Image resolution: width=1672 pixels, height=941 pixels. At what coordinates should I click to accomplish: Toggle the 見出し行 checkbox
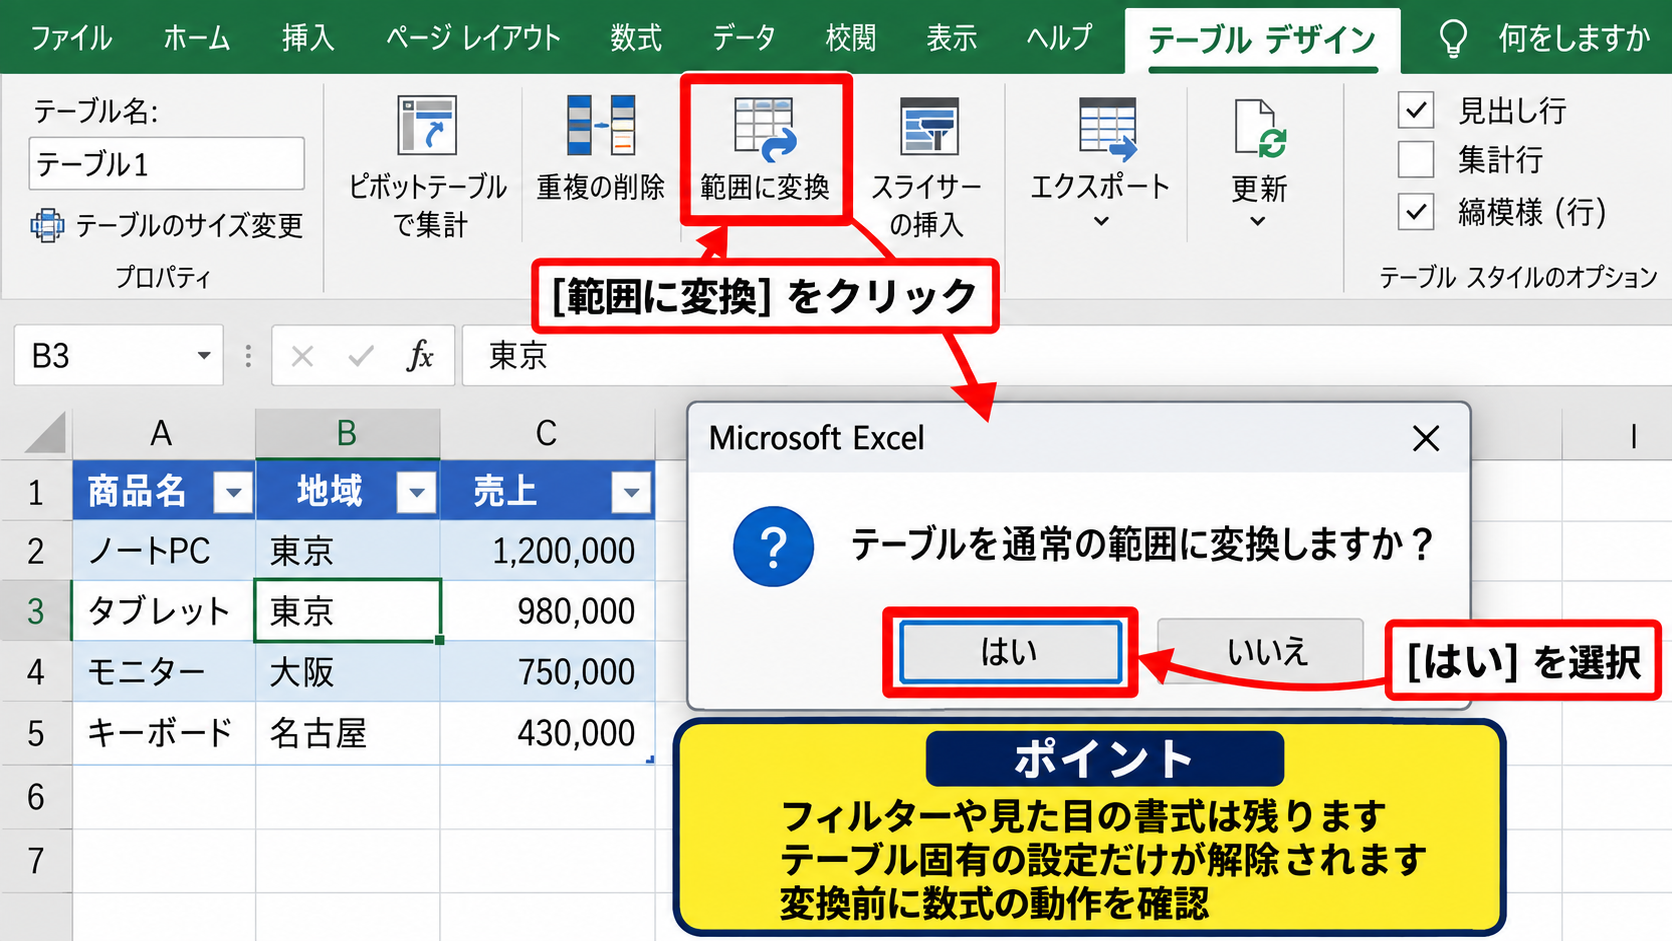point(1416,110)
